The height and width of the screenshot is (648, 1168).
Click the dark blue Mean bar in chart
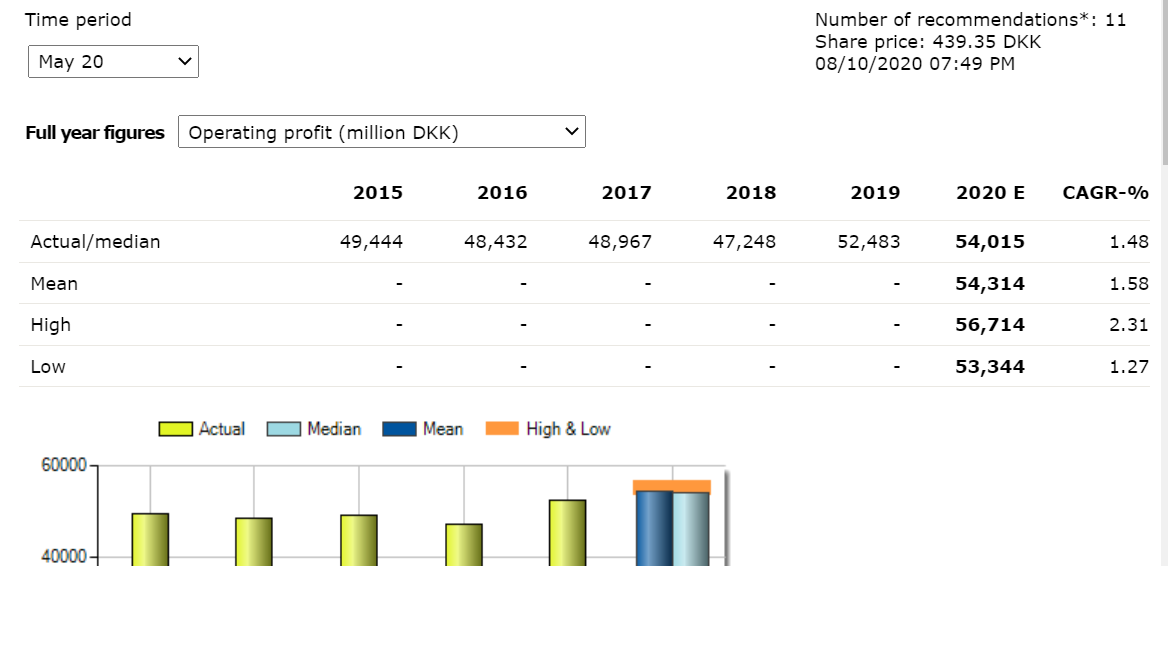(x=654, y=528)
